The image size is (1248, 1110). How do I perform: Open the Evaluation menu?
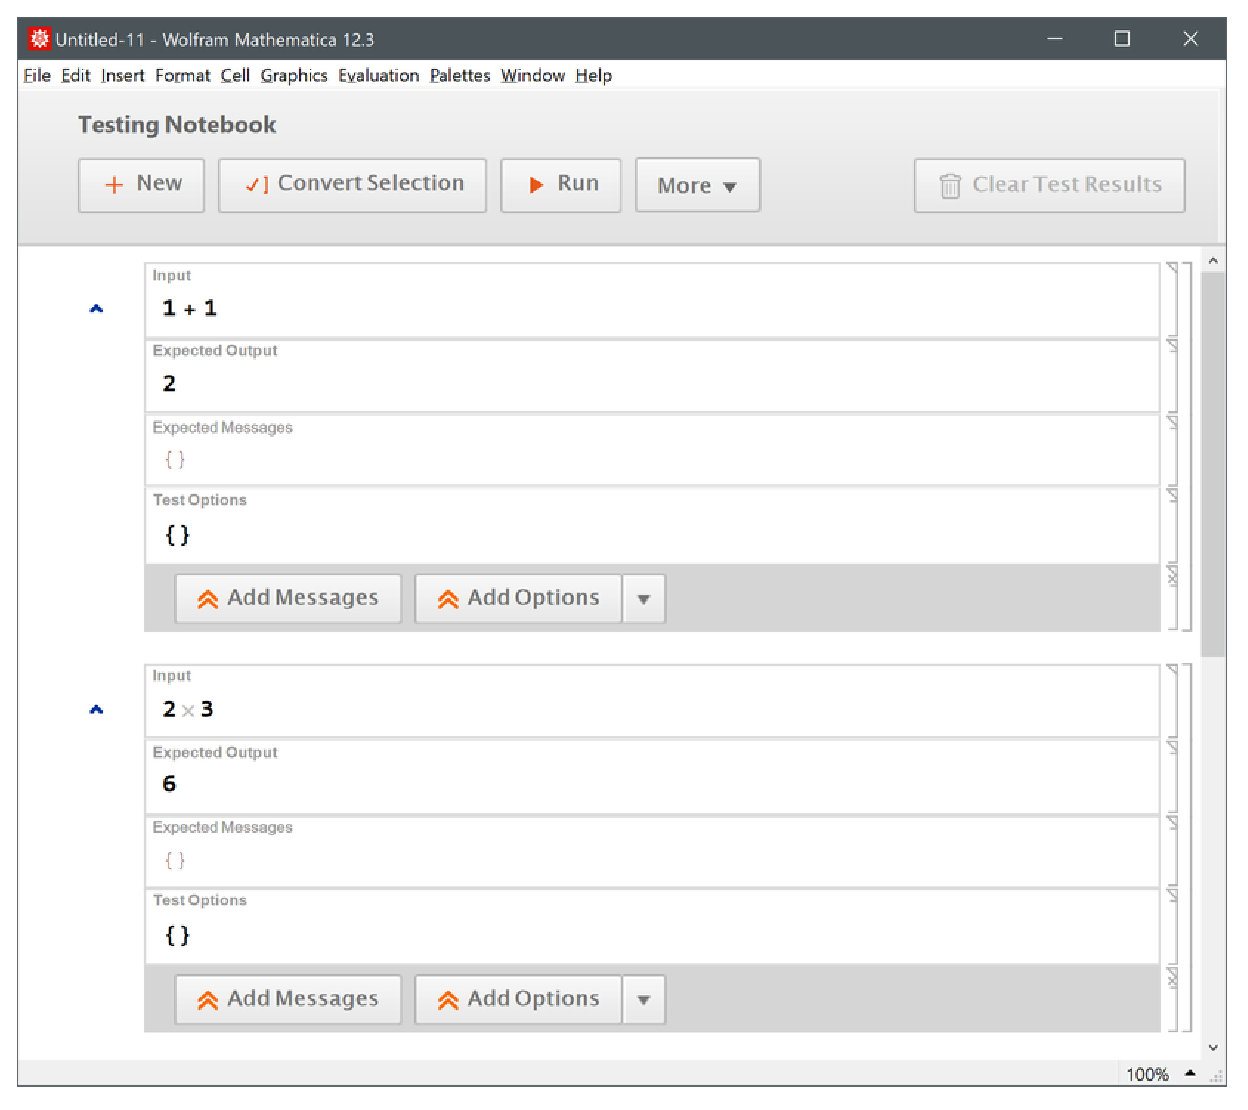(378, 76)
